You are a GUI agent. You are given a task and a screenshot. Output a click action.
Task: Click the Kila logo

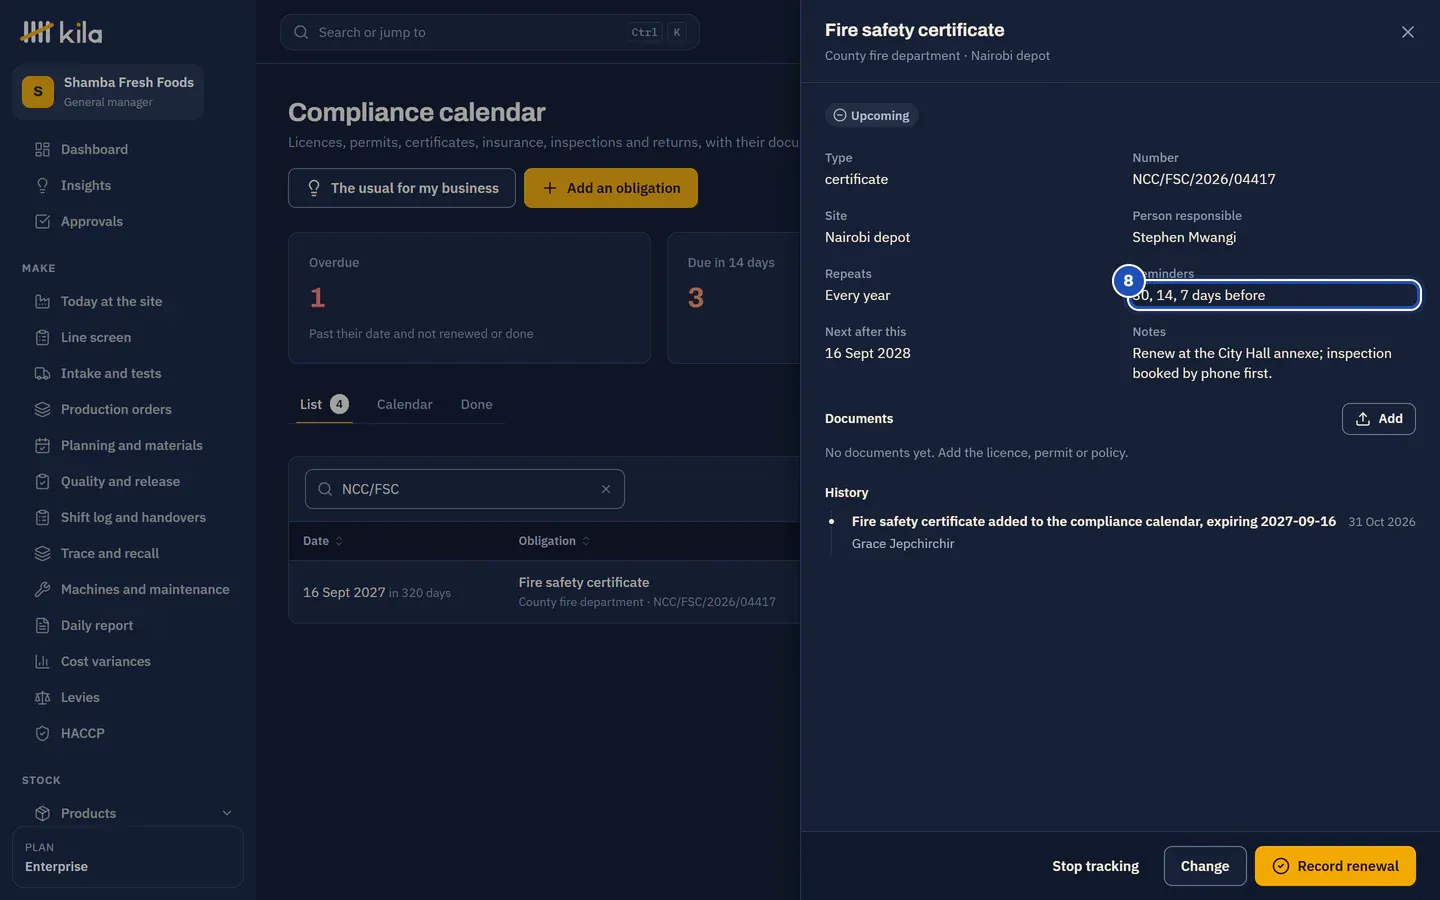click(x=61, y=32)
